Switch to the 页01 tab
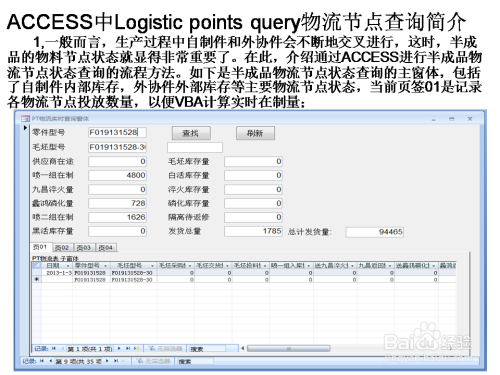500x375 pixels. [40, 247]
